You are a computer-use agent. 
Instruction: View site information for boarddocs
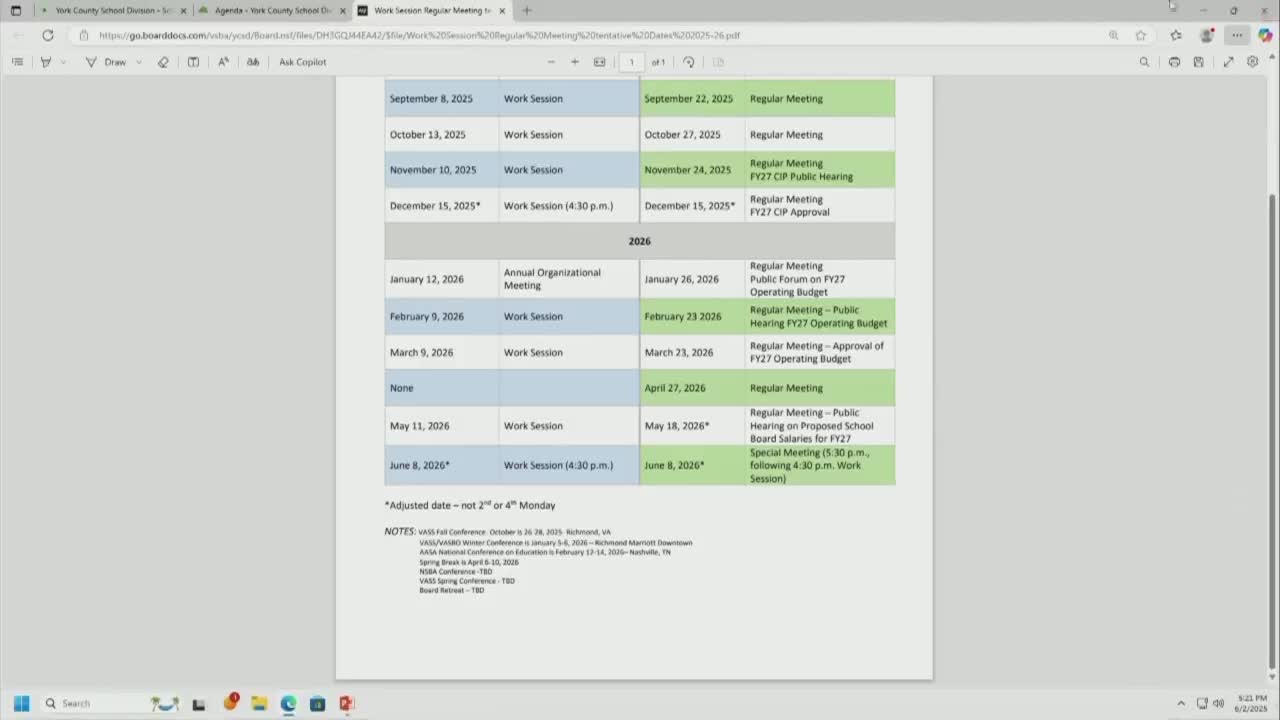coord(84,35)
